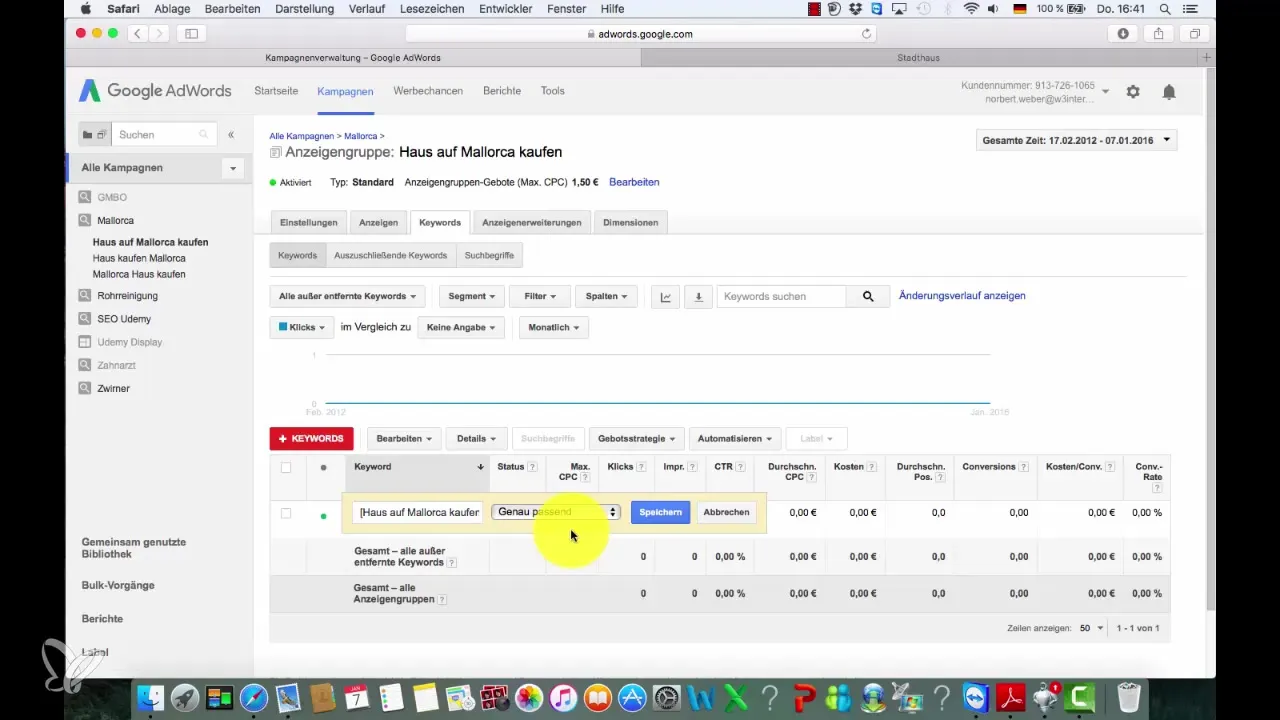The height and width of the screenshot is (720, 1280).
Task: Select the Suchbegriffe sub-tab
Action: (x=489, y=255)
